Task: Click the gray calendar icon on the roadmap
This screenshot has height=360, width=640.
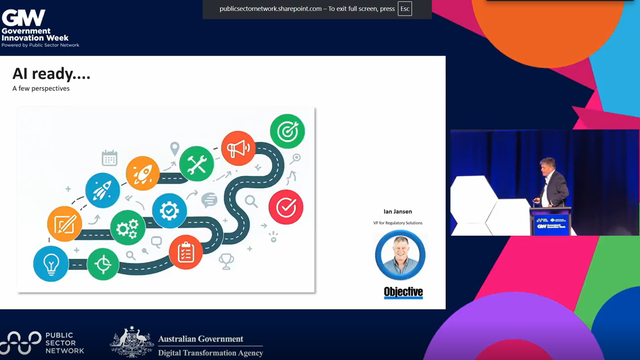Action: [109, 158]
